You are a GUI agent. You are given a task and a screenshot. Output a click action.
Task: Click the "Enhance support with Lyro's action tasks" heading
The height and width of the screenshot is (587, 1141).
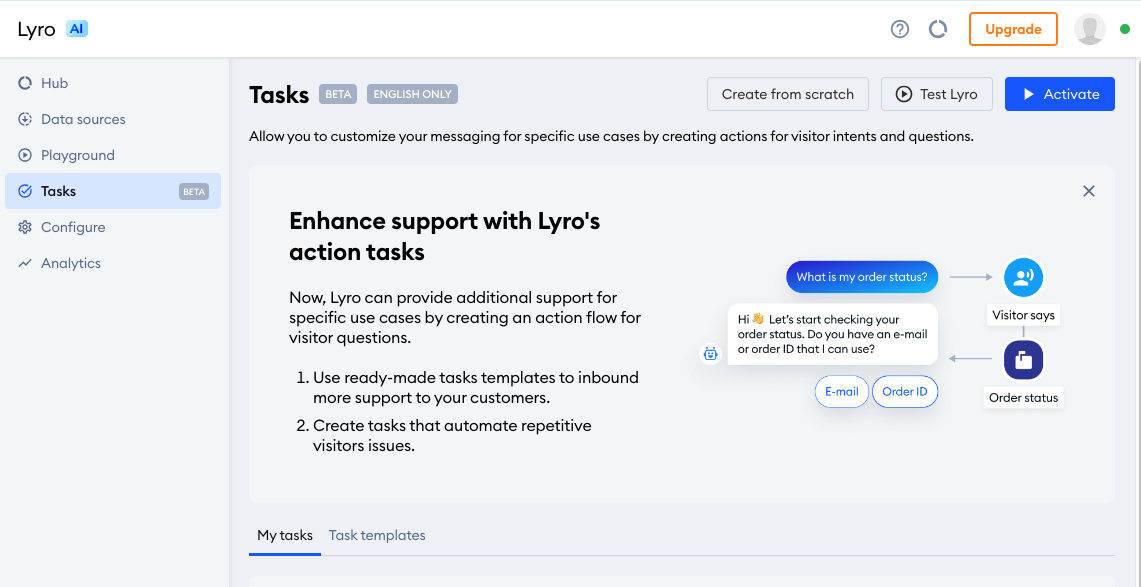[x=445, y=236]
